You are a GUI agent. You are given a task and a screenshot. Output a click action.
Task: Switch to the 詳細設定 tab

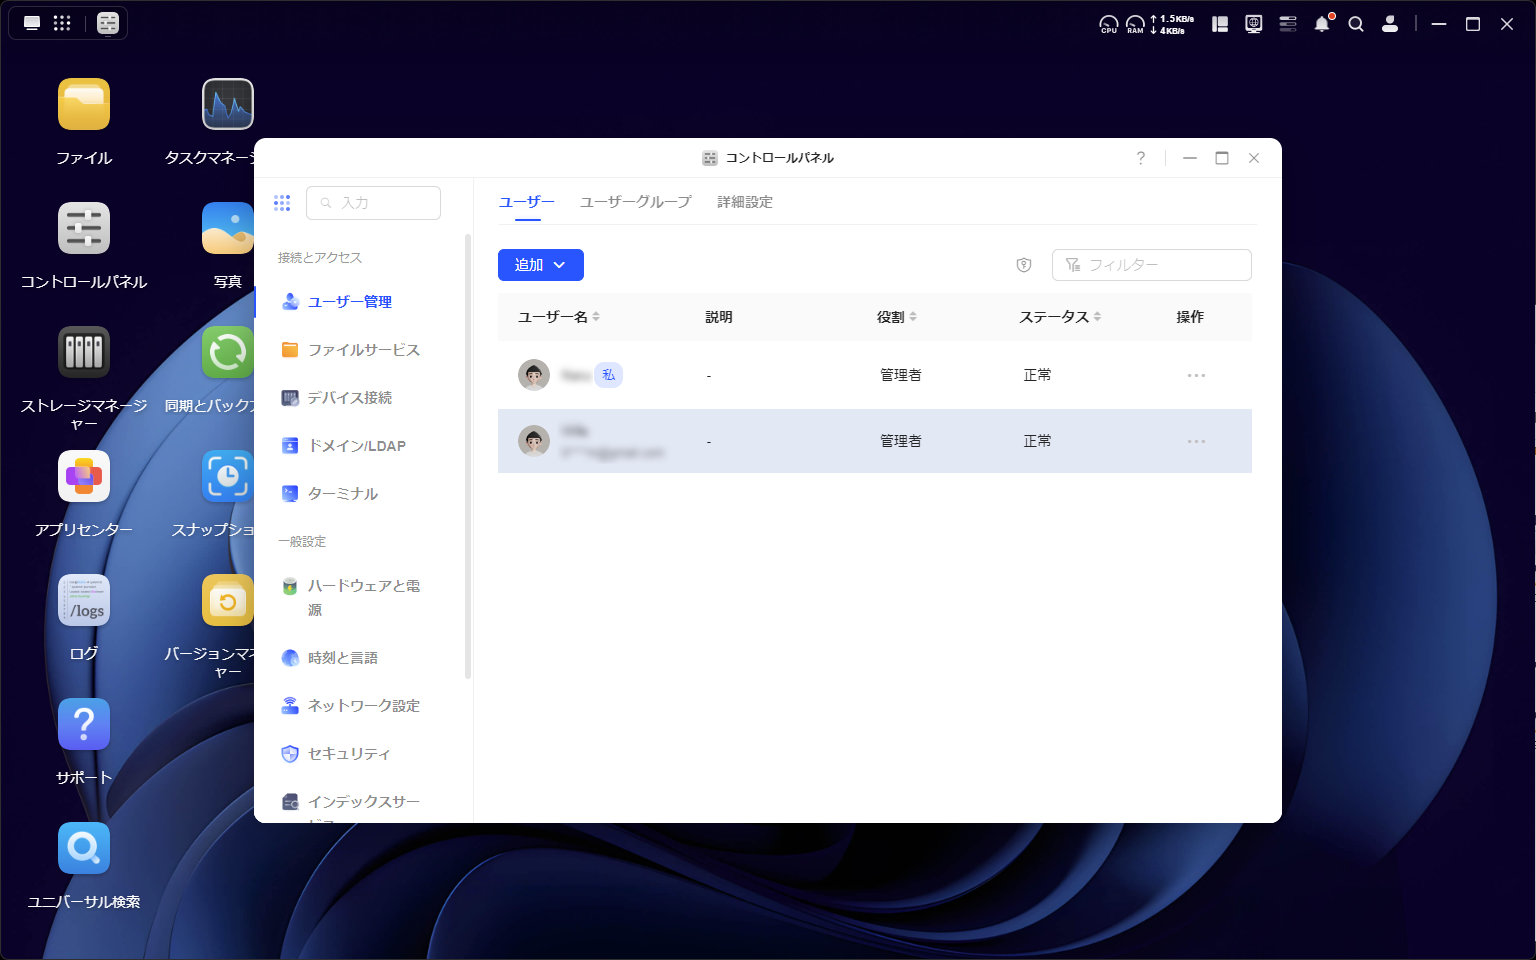(x=745, y=202)
